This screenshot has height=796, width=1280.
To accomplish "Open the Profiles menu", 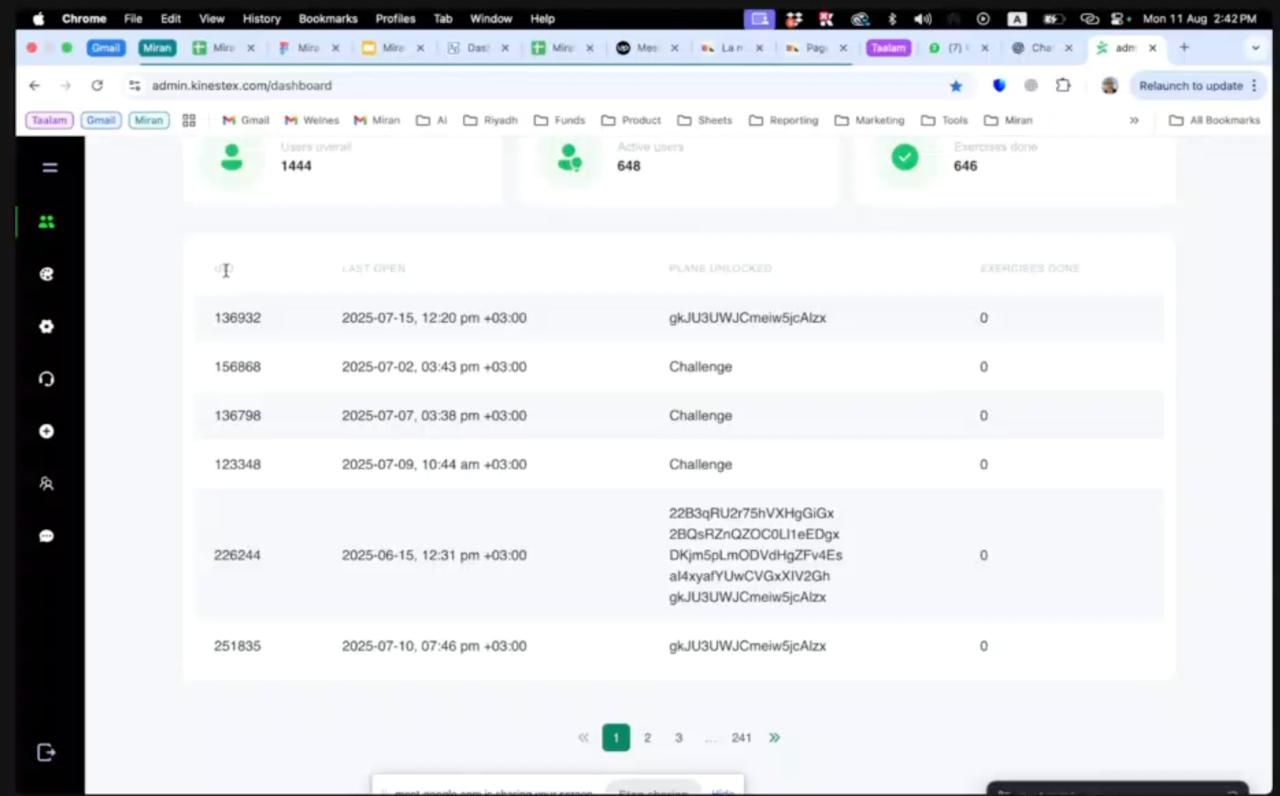I will click(395, 19).
